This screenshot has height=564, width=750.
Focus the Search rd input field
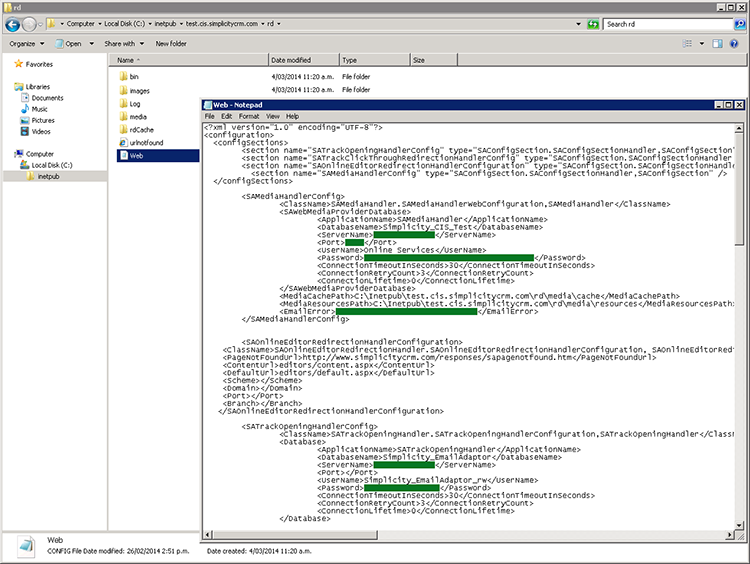[668, 24]
